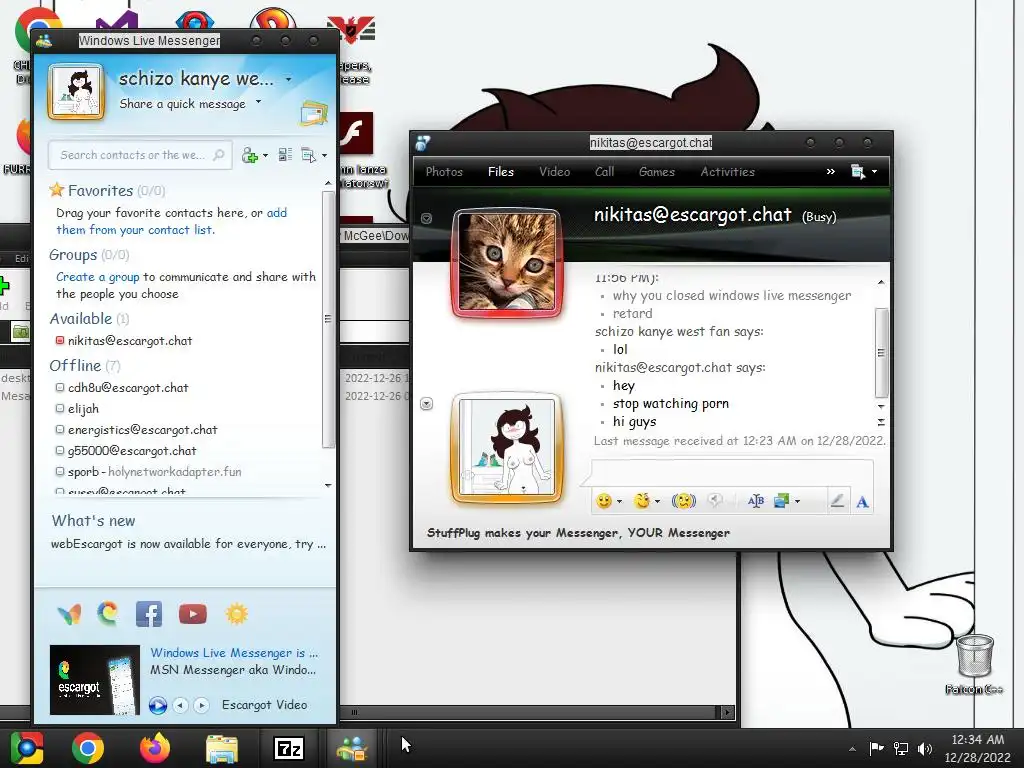This screenshot has height=768, width=1024.
Task: Expand the background picture dropdown arrow
Action: [x=797, y=502]
